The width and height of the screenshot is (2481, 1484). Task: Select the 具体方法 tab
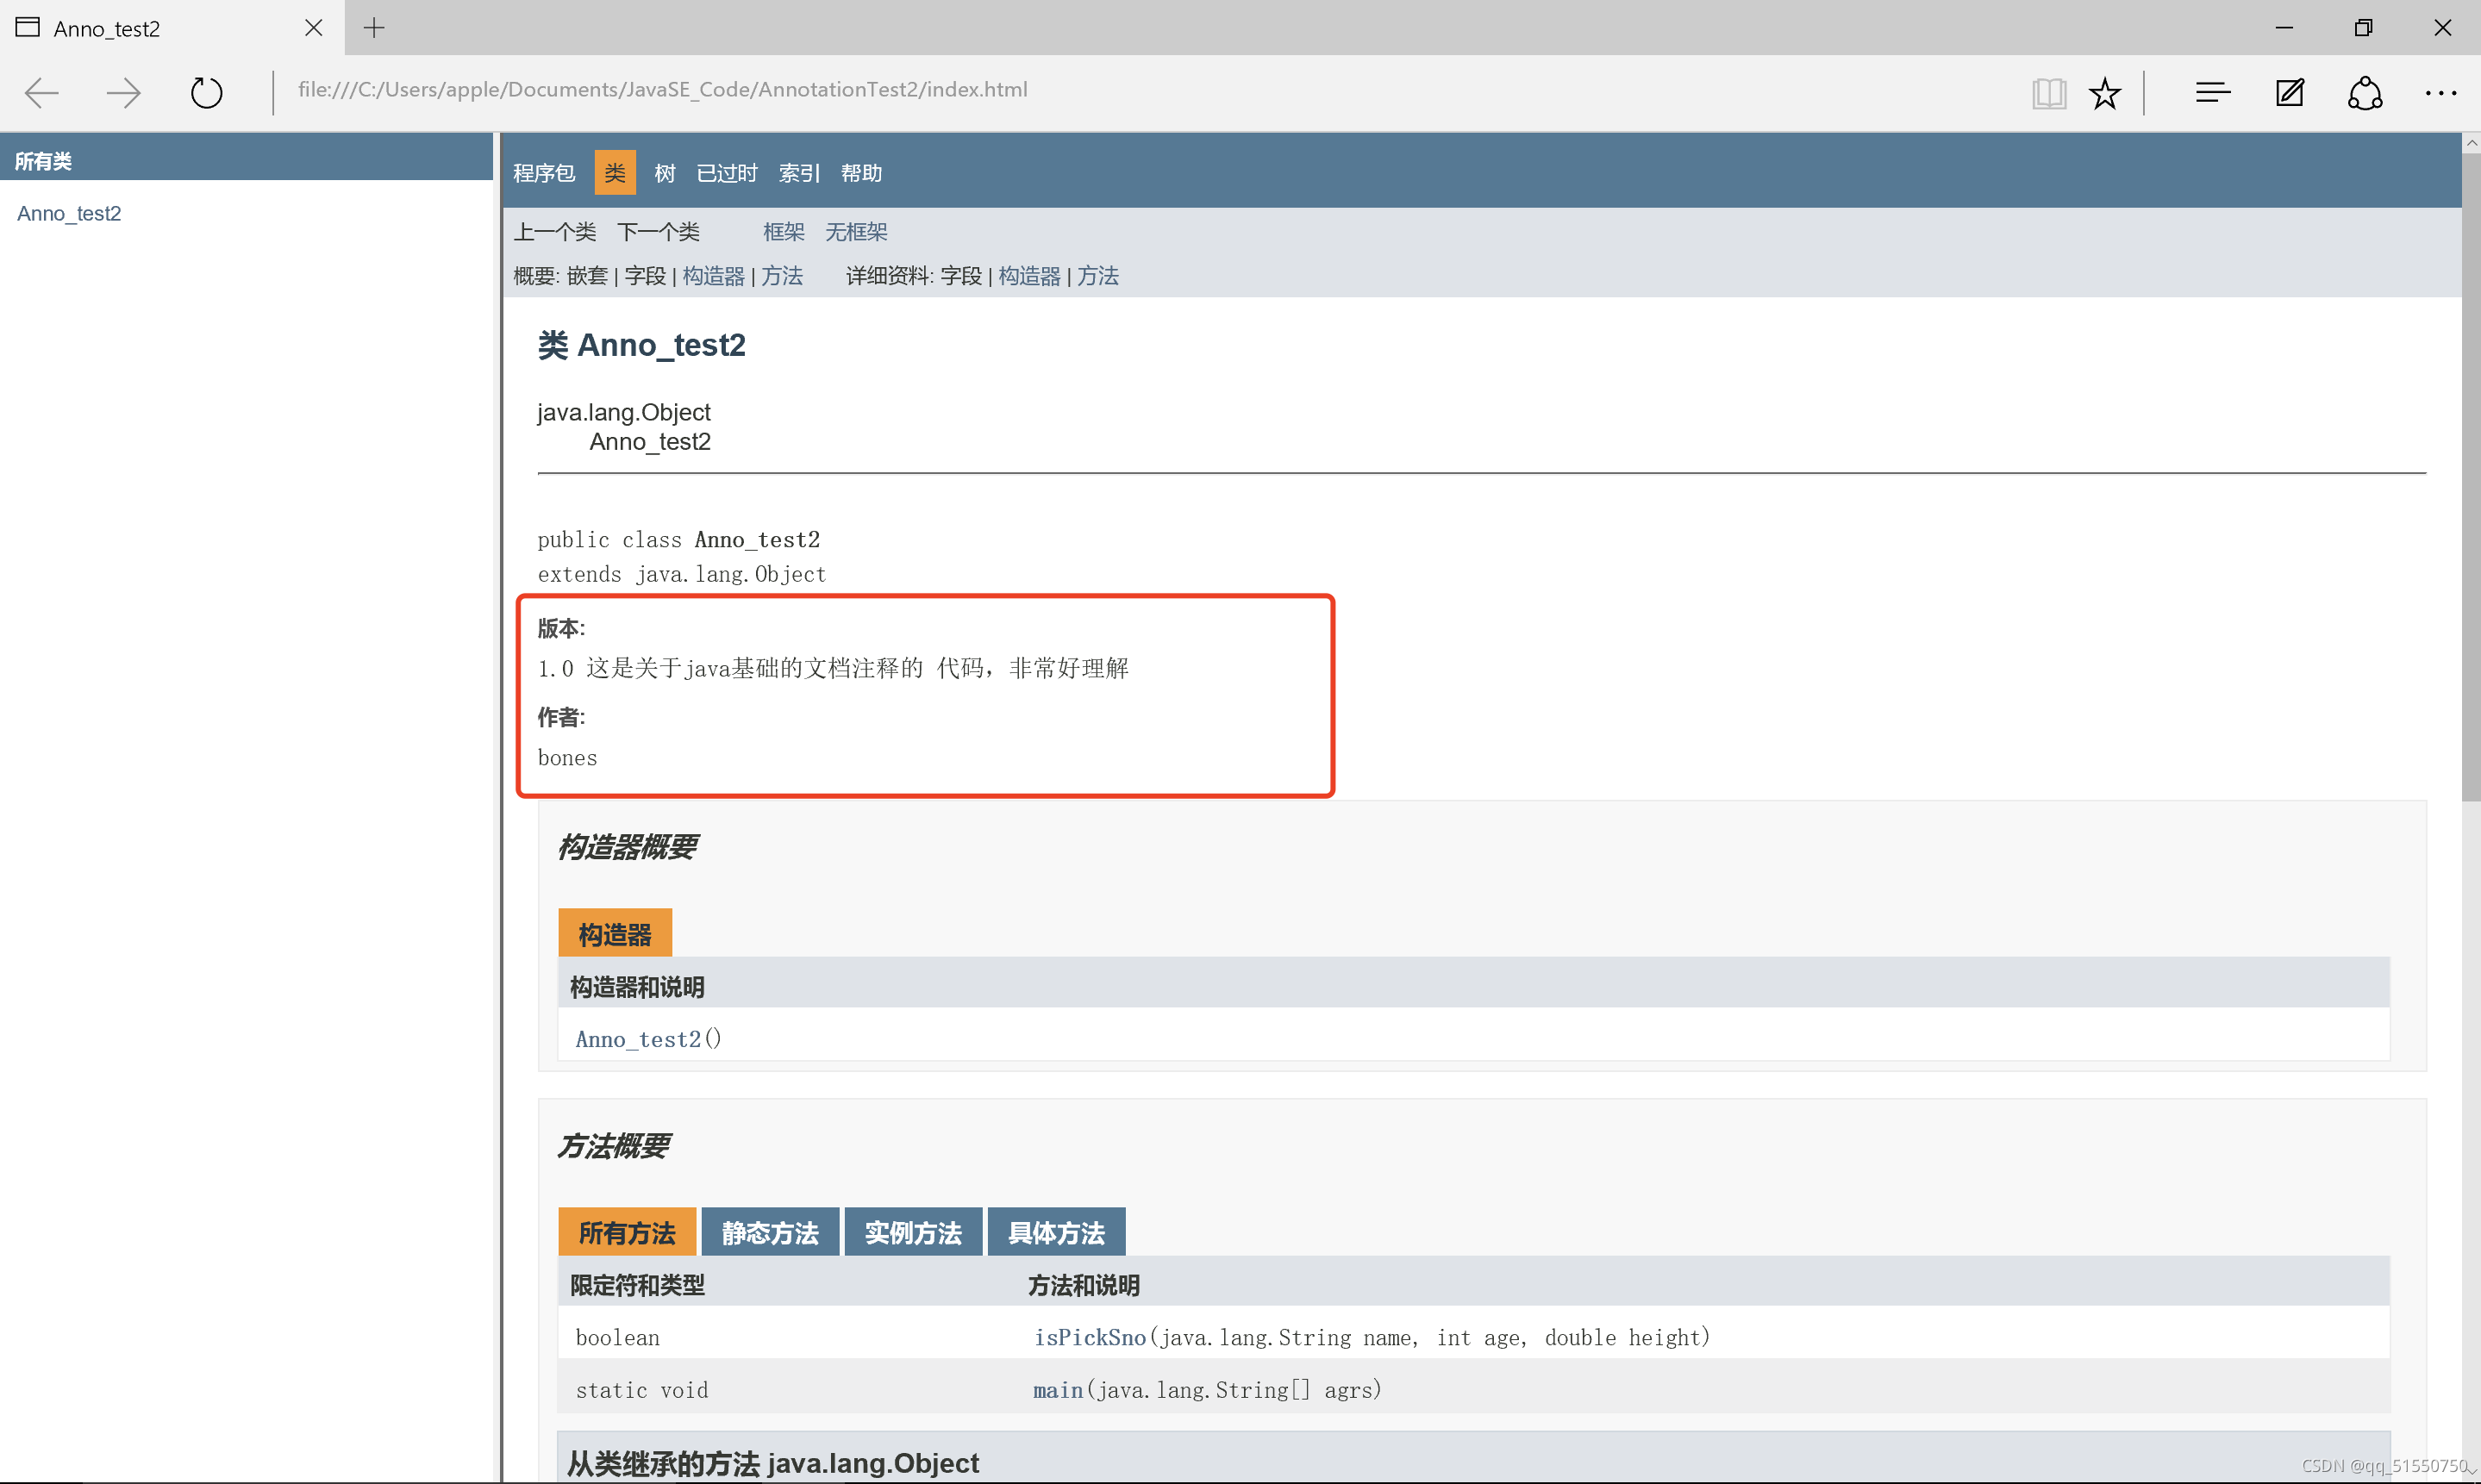1056,1233
